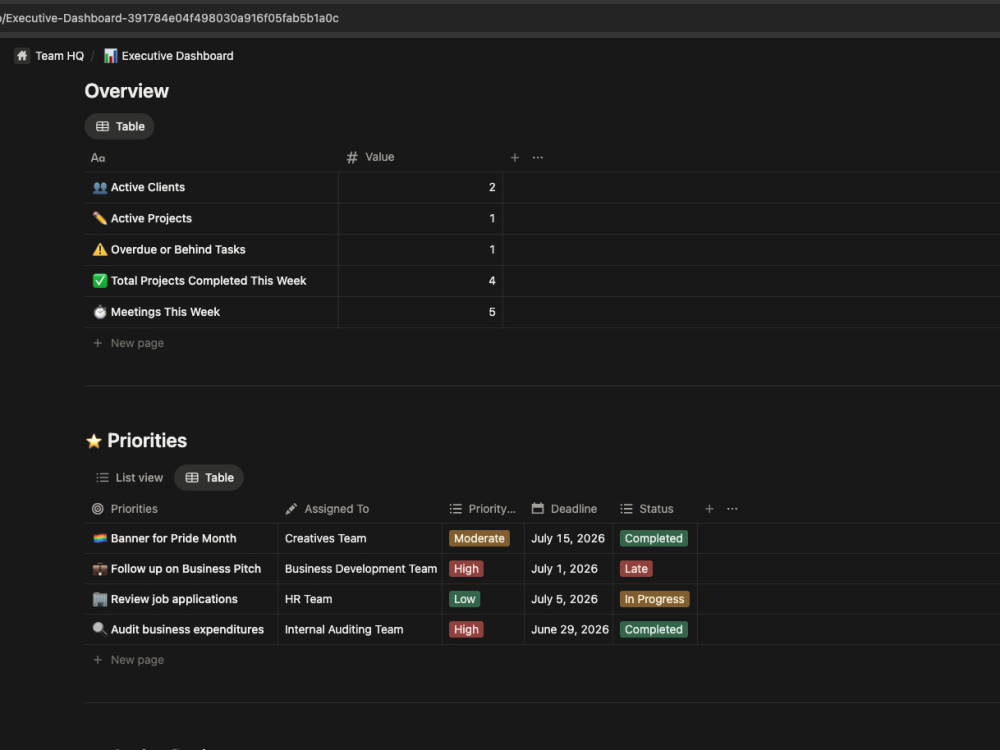Open Review job applications page
The image size is (1000, 750).
click(x=174, y=599)
